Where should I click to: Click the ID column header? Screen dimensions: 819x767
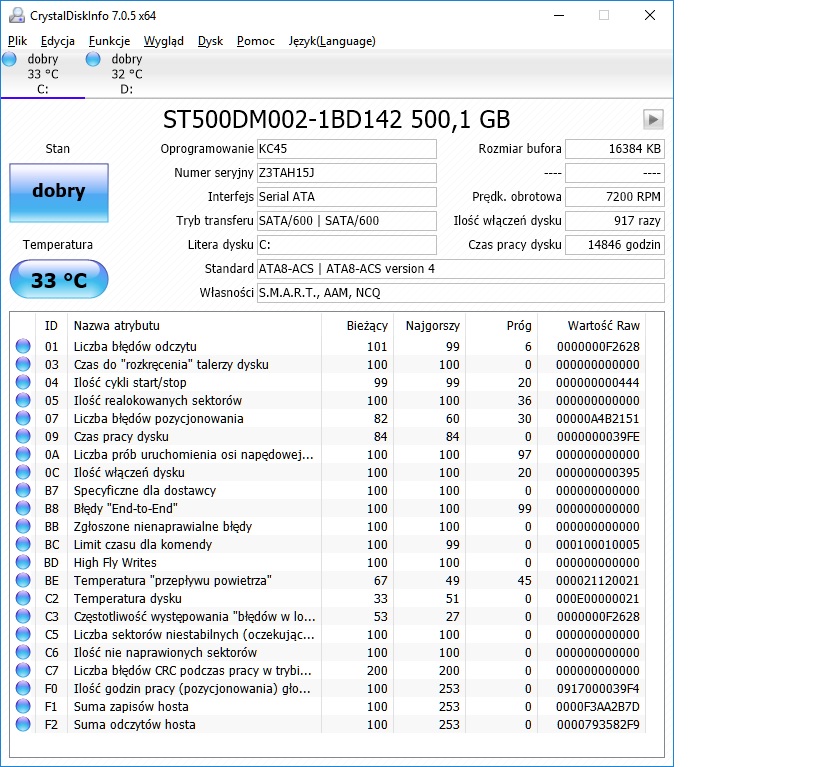tap(51, 326)
